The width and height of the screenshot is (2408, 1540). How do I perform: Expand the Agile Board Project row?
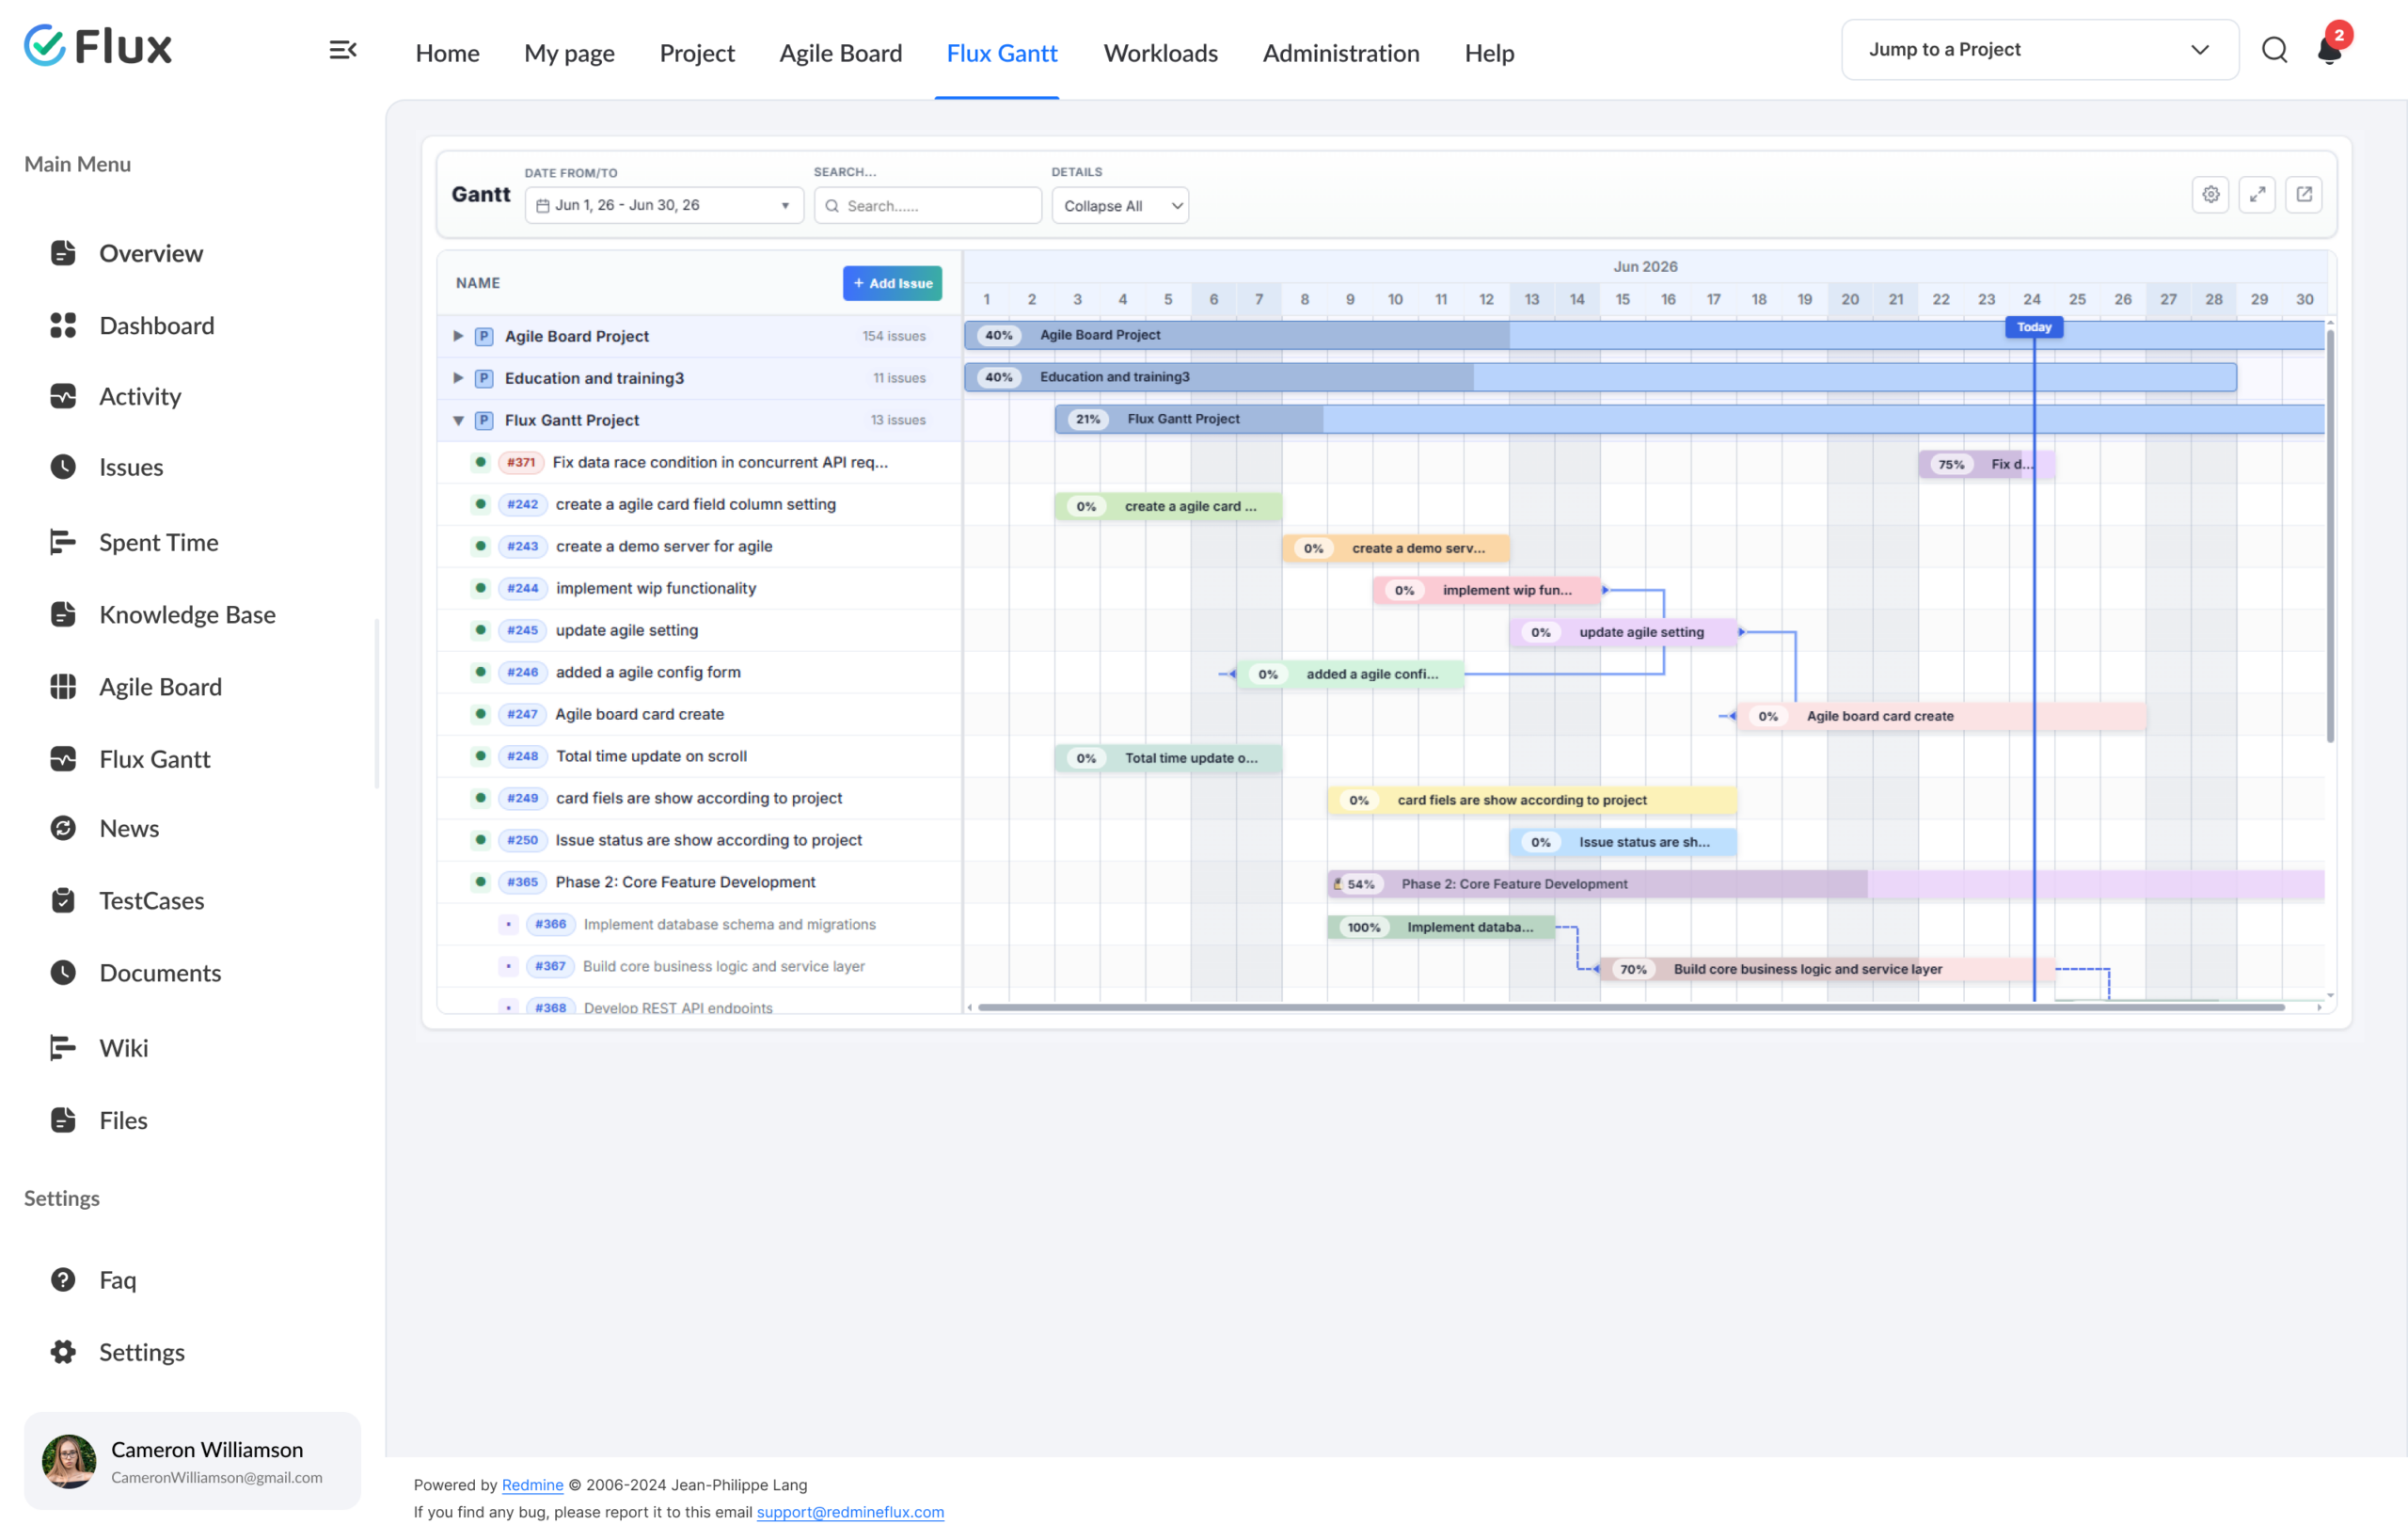pyautogui.click(x=458, y=336)
